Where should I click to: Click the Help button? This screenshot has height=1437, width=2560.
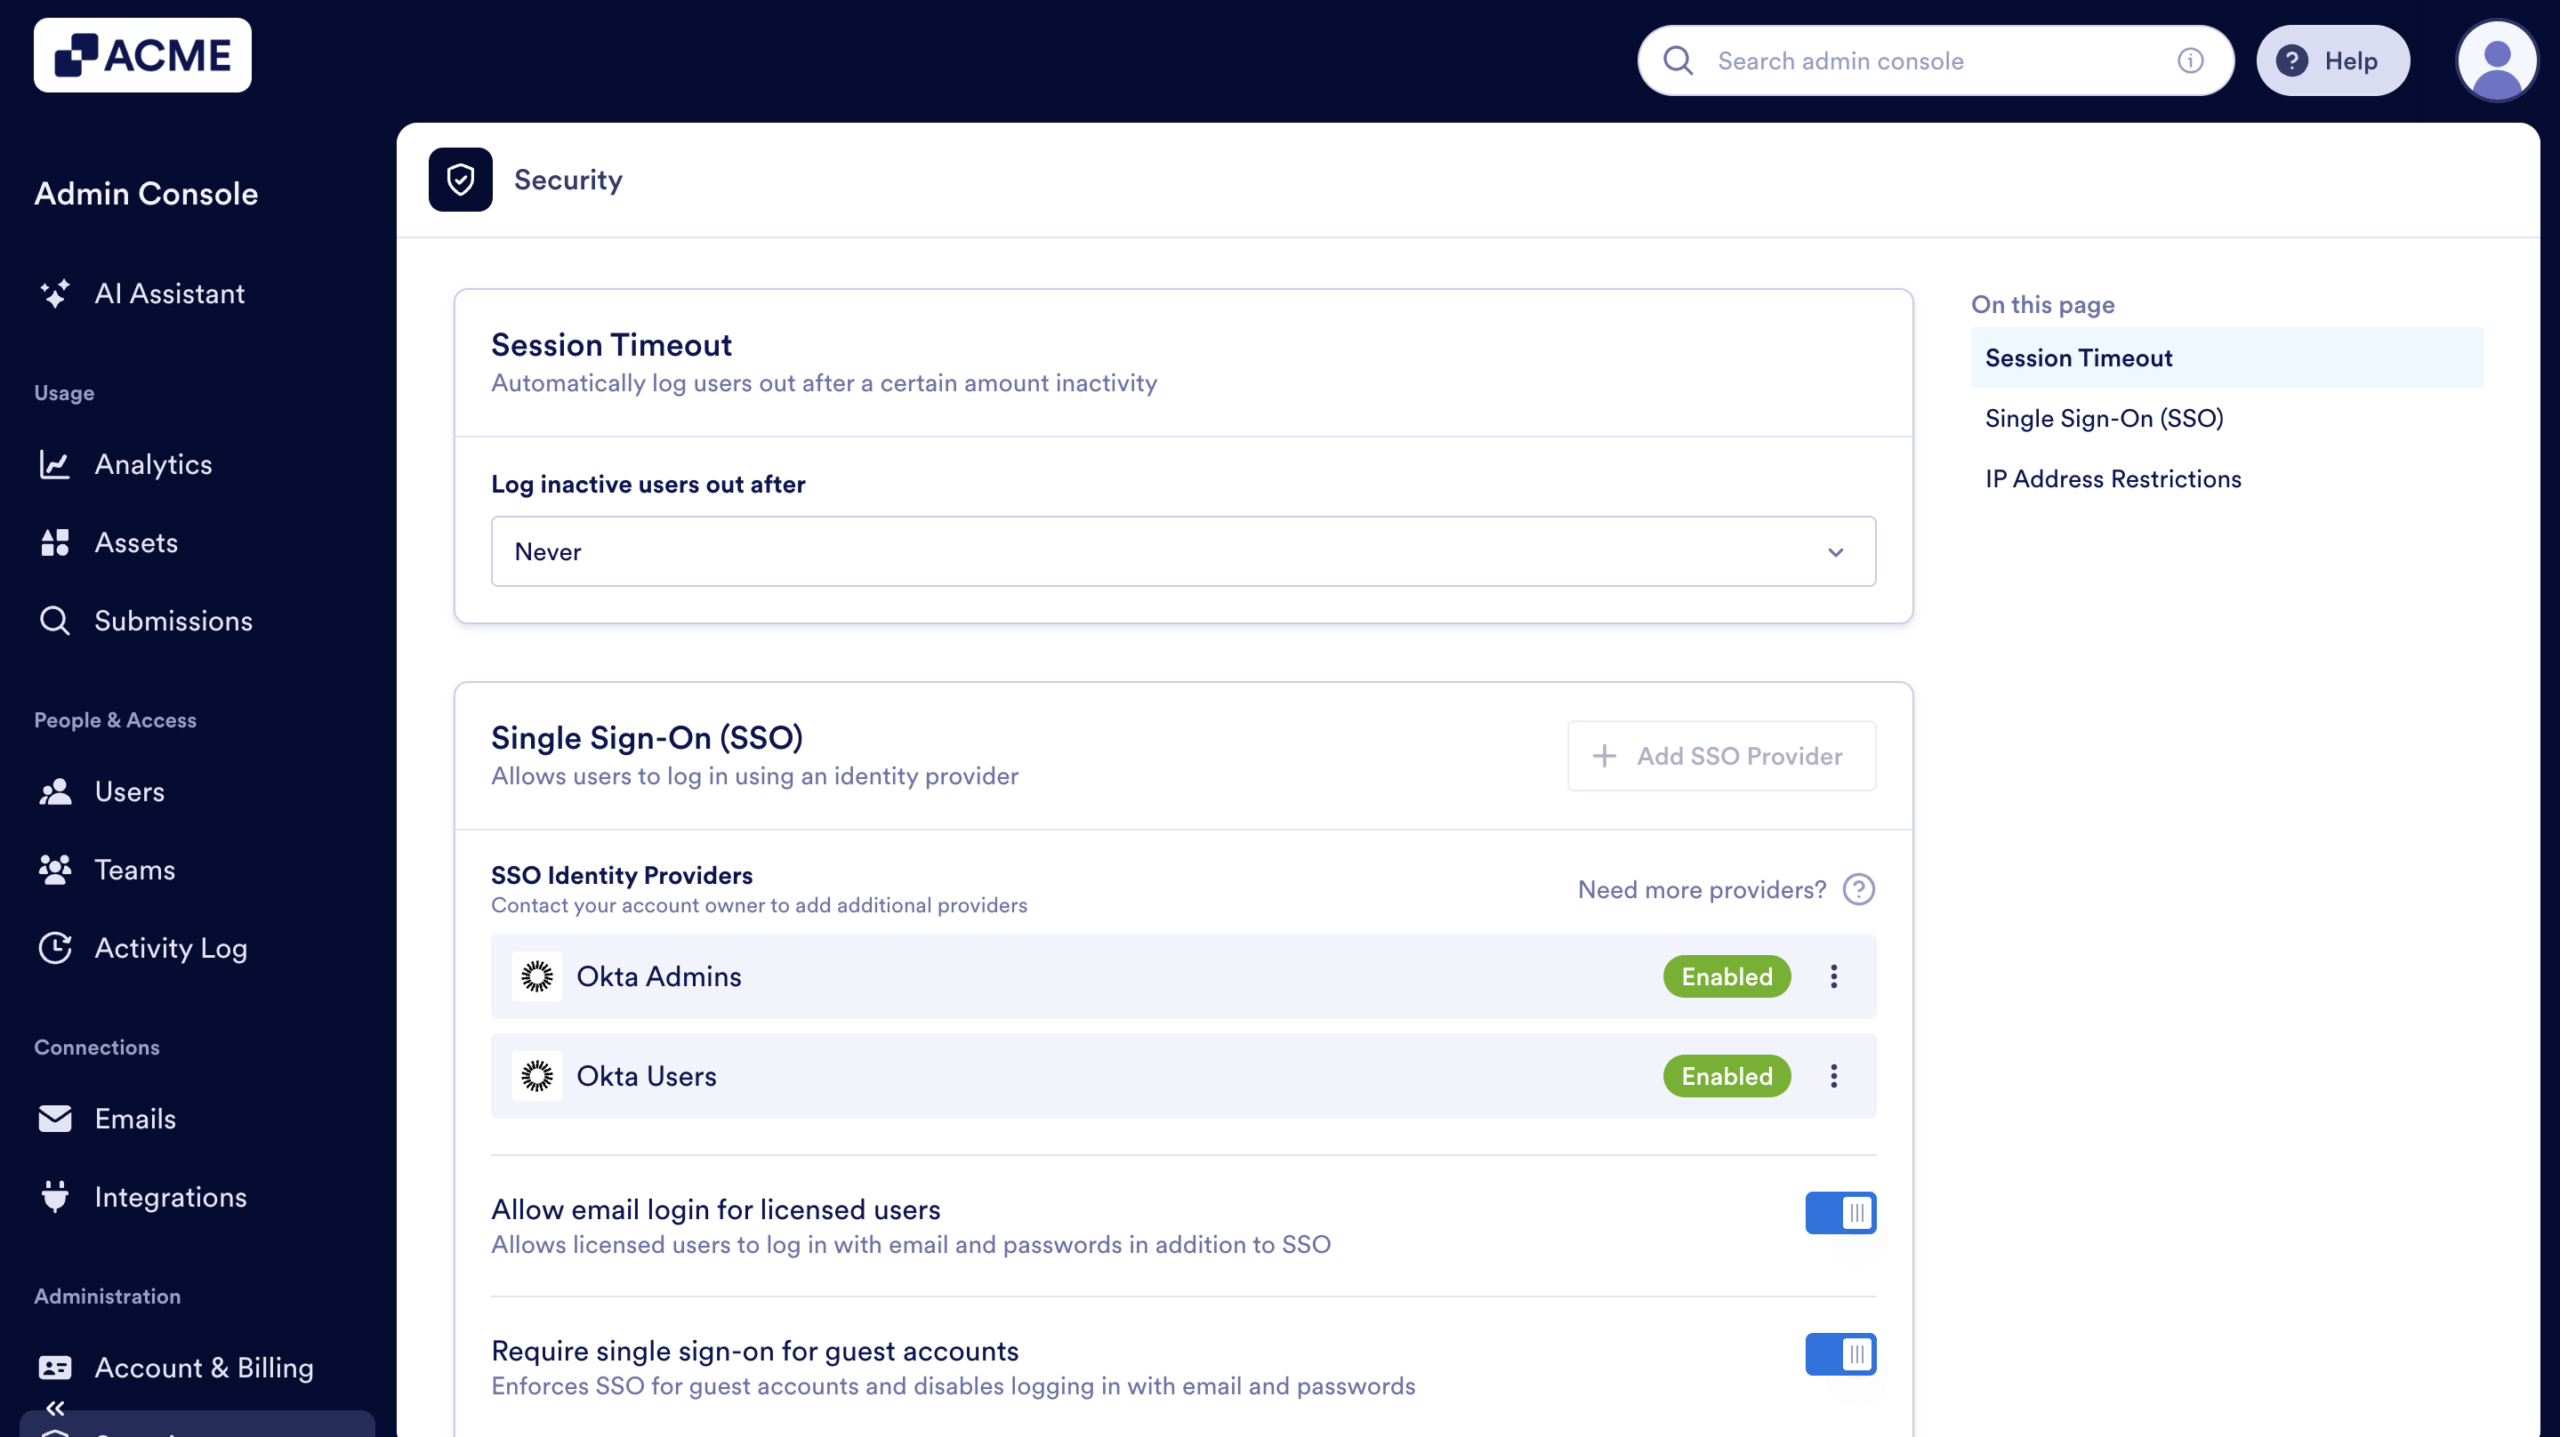[2332, 61]
